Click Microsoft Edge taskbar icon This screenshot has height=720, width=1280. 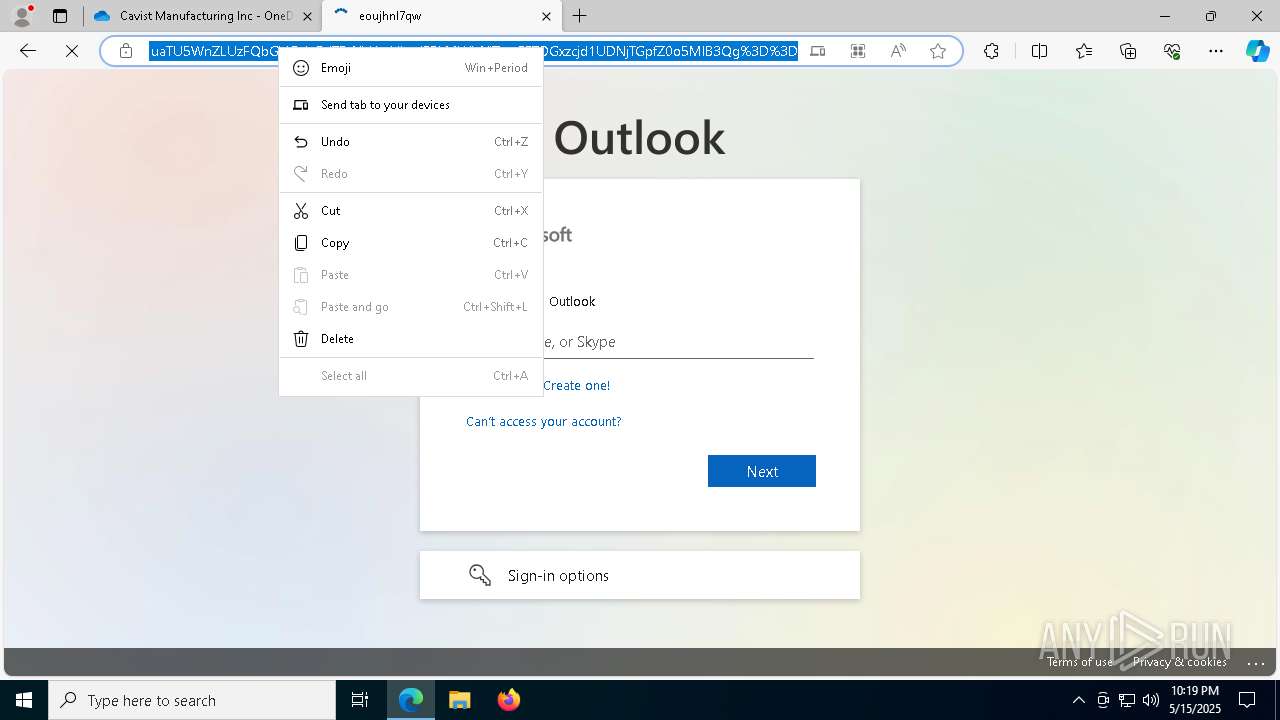[411, 700]
